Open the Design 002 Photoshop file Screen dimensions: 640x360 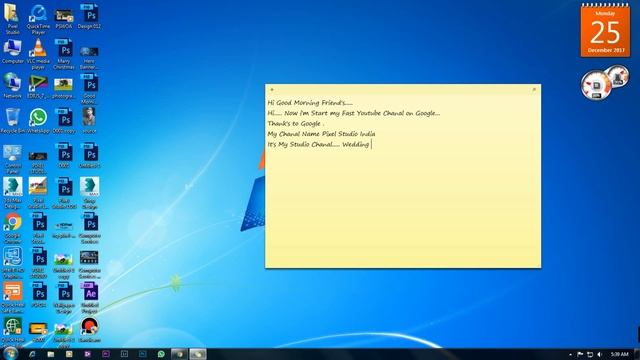(89, 17)
